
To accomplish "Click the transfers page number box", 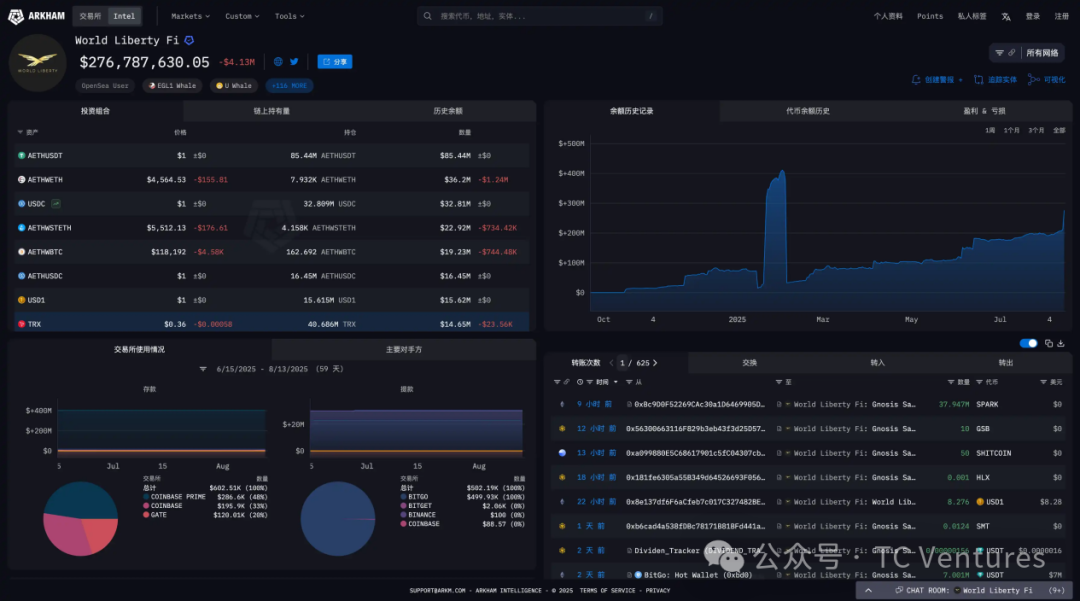I will pyautogui.click(x=622, y=363).
